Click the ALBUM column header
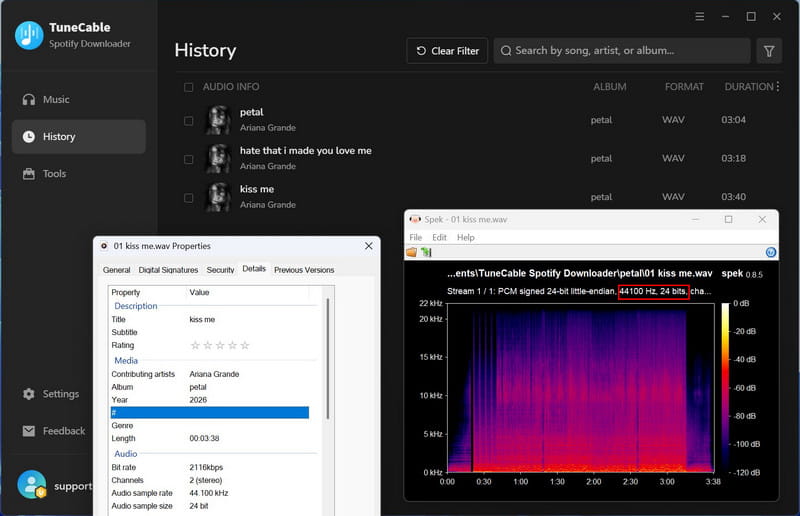 tap(610, 87)
